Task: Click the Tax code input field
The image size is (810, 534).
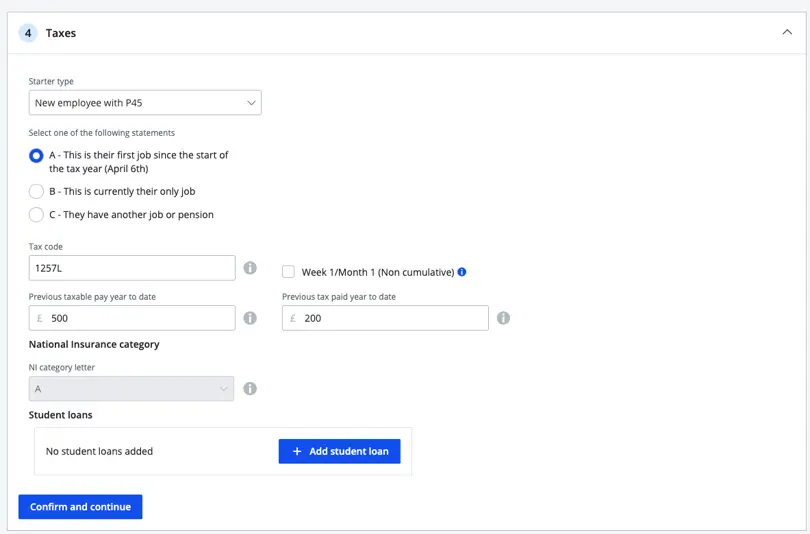Action: 132,268
